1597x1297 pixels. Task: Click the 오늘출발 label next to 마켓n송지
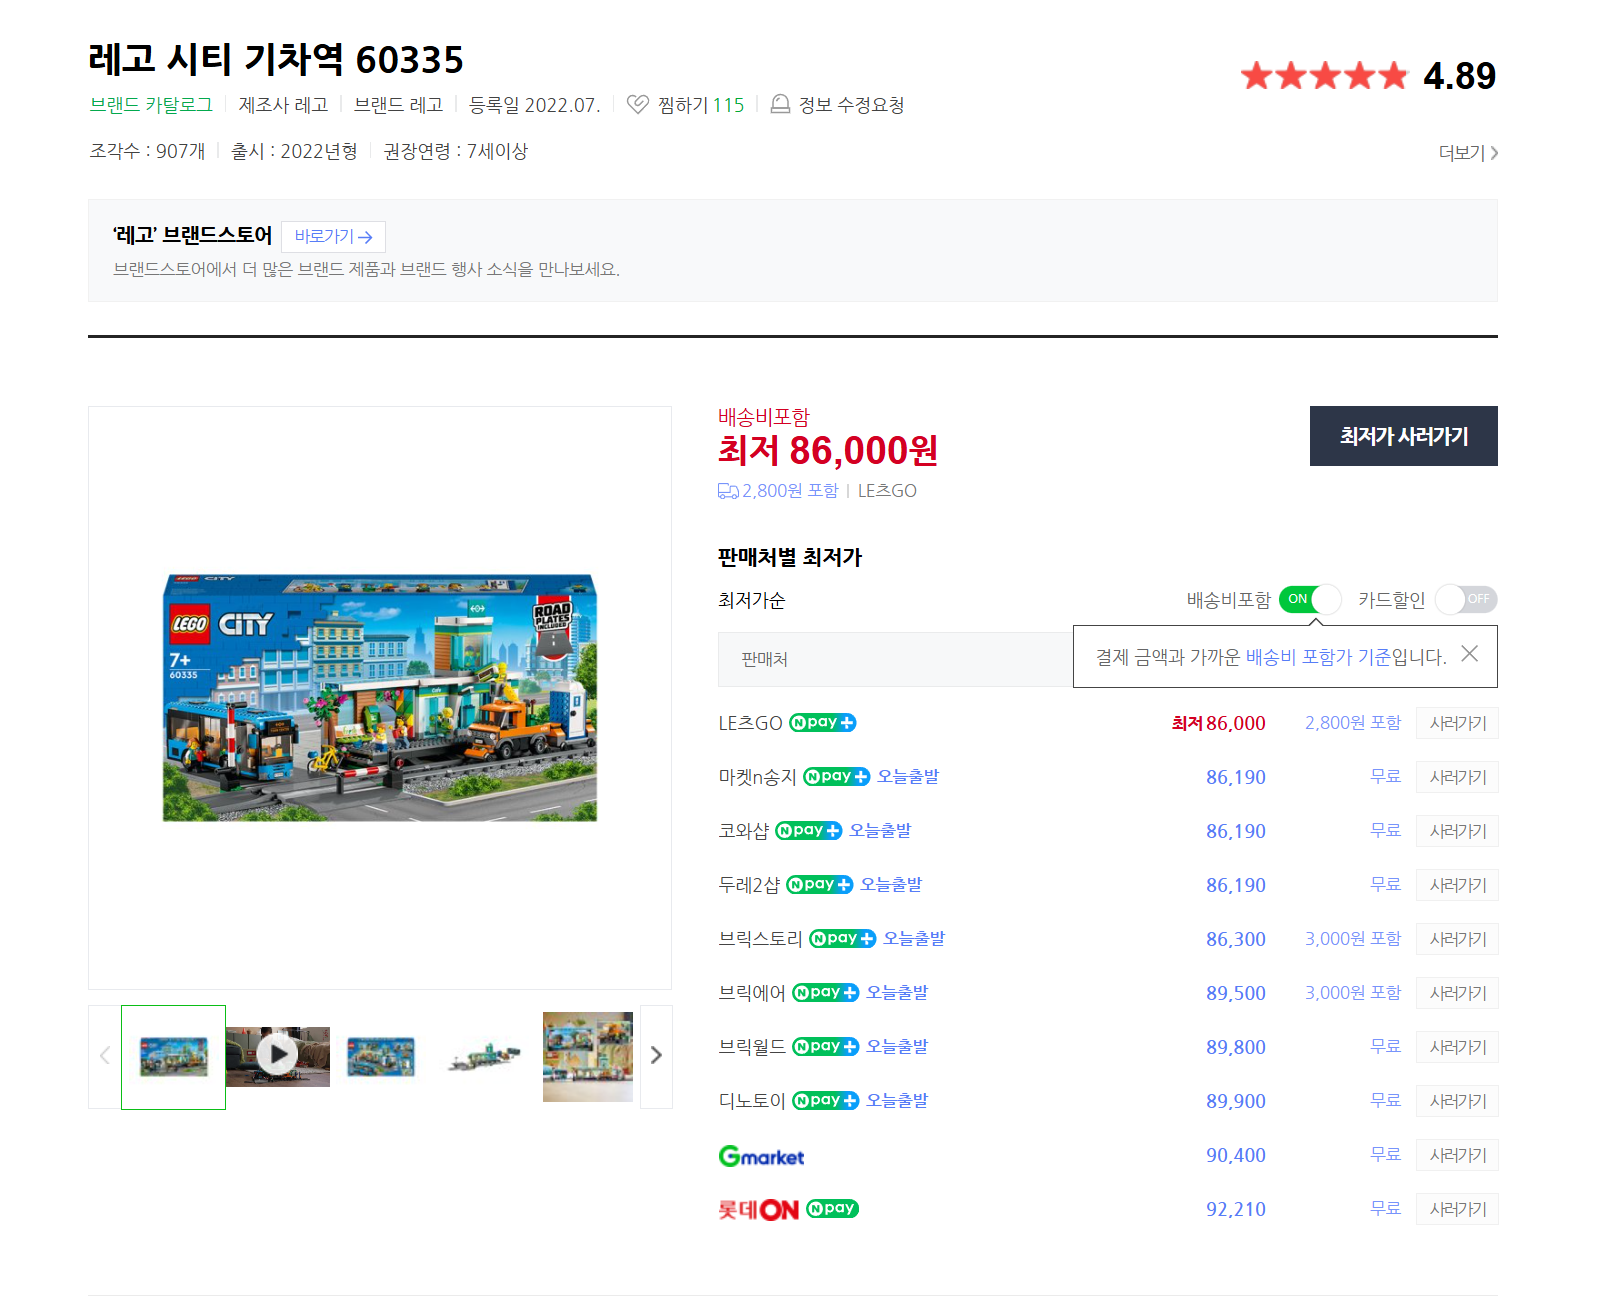908,777
